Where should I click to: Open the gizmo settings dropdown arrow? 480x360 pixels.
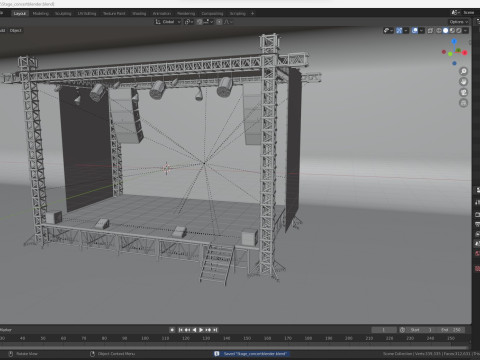[x=406, y=30]
